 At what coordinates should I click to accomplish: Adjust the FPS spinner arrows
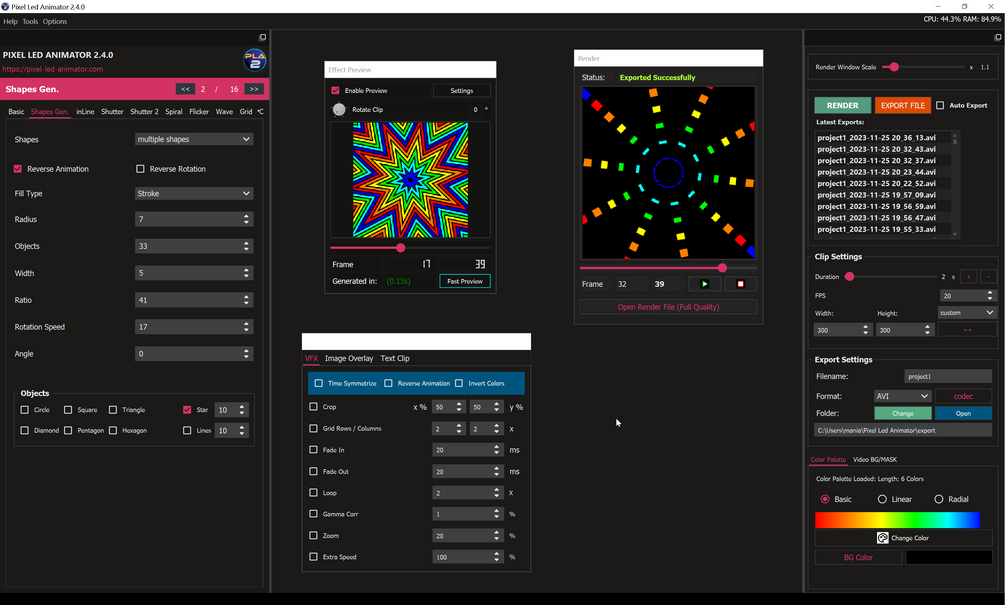click(990, 295)
